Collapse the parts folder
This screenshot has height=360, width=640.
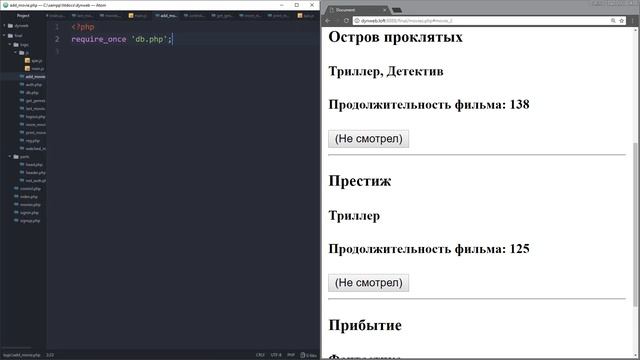pos(20,157)
